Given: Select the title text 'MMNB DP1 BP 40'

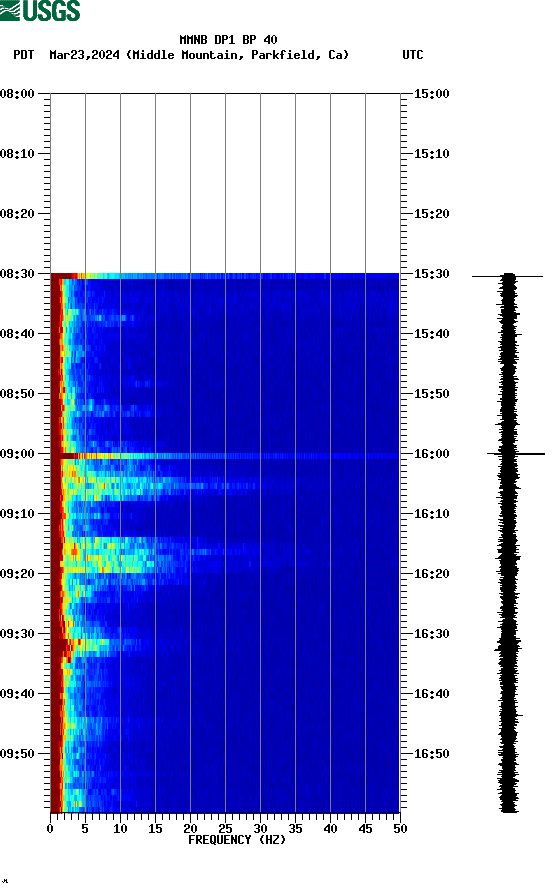Looking at the screenshot, I should click(x=228, y=40).
